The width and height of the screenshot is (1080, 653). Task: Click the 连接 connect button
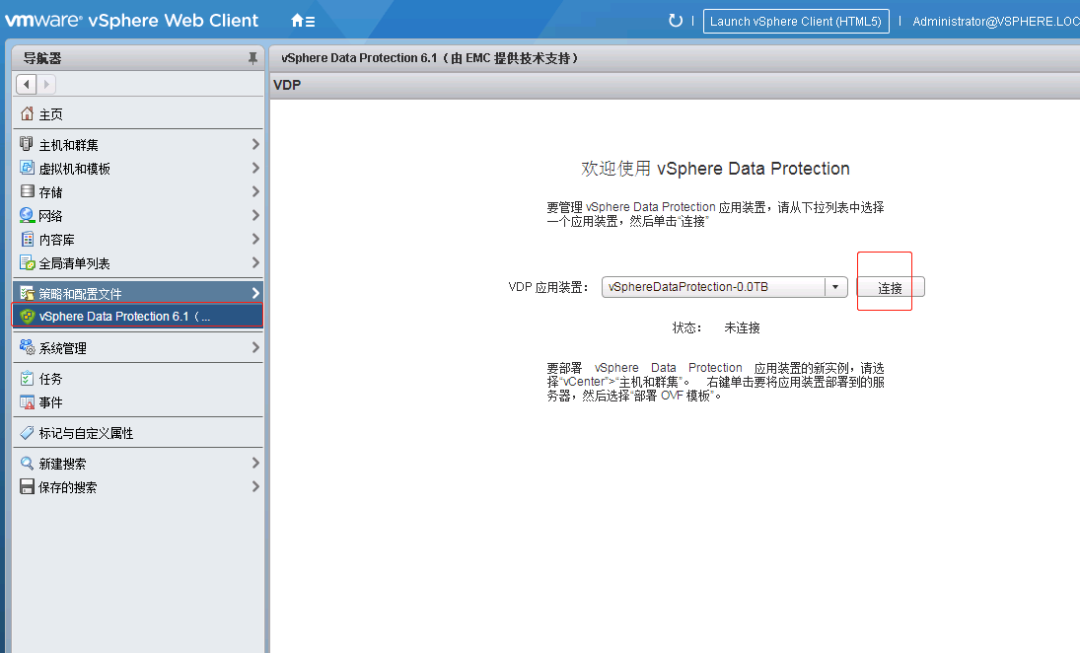tap(890, 287)
